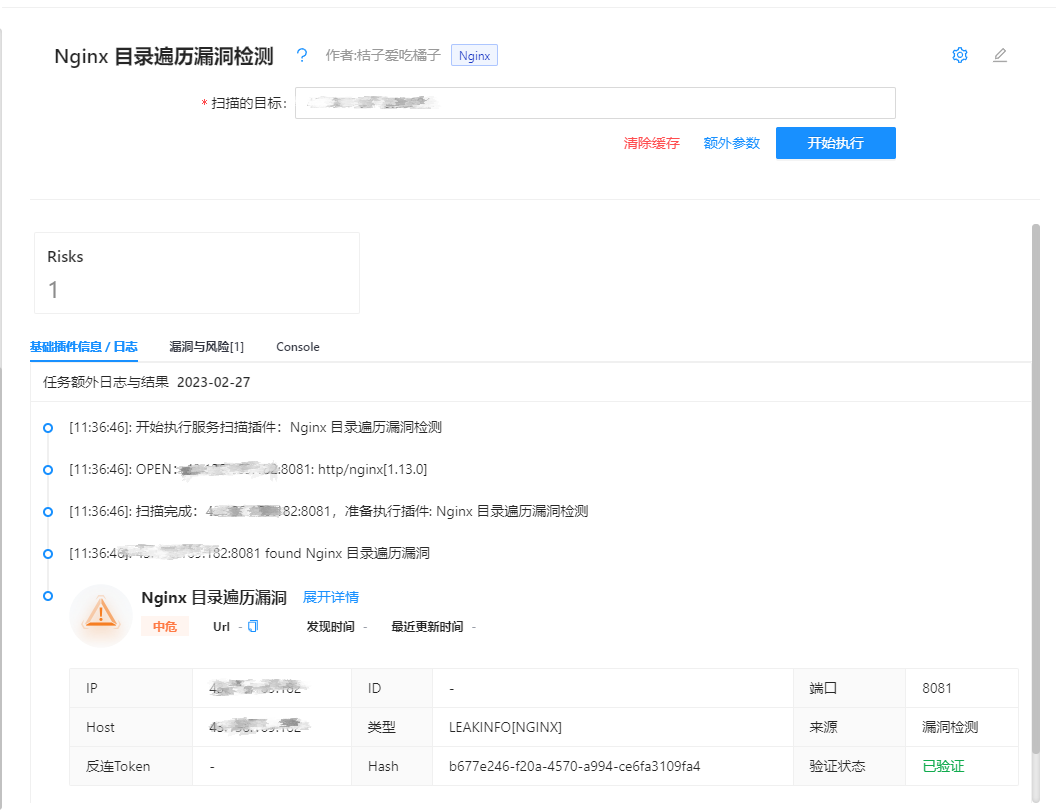This screenshot has height=811, width=1056.
Task: Click the 来源 label cell
Action: [849, 727]
